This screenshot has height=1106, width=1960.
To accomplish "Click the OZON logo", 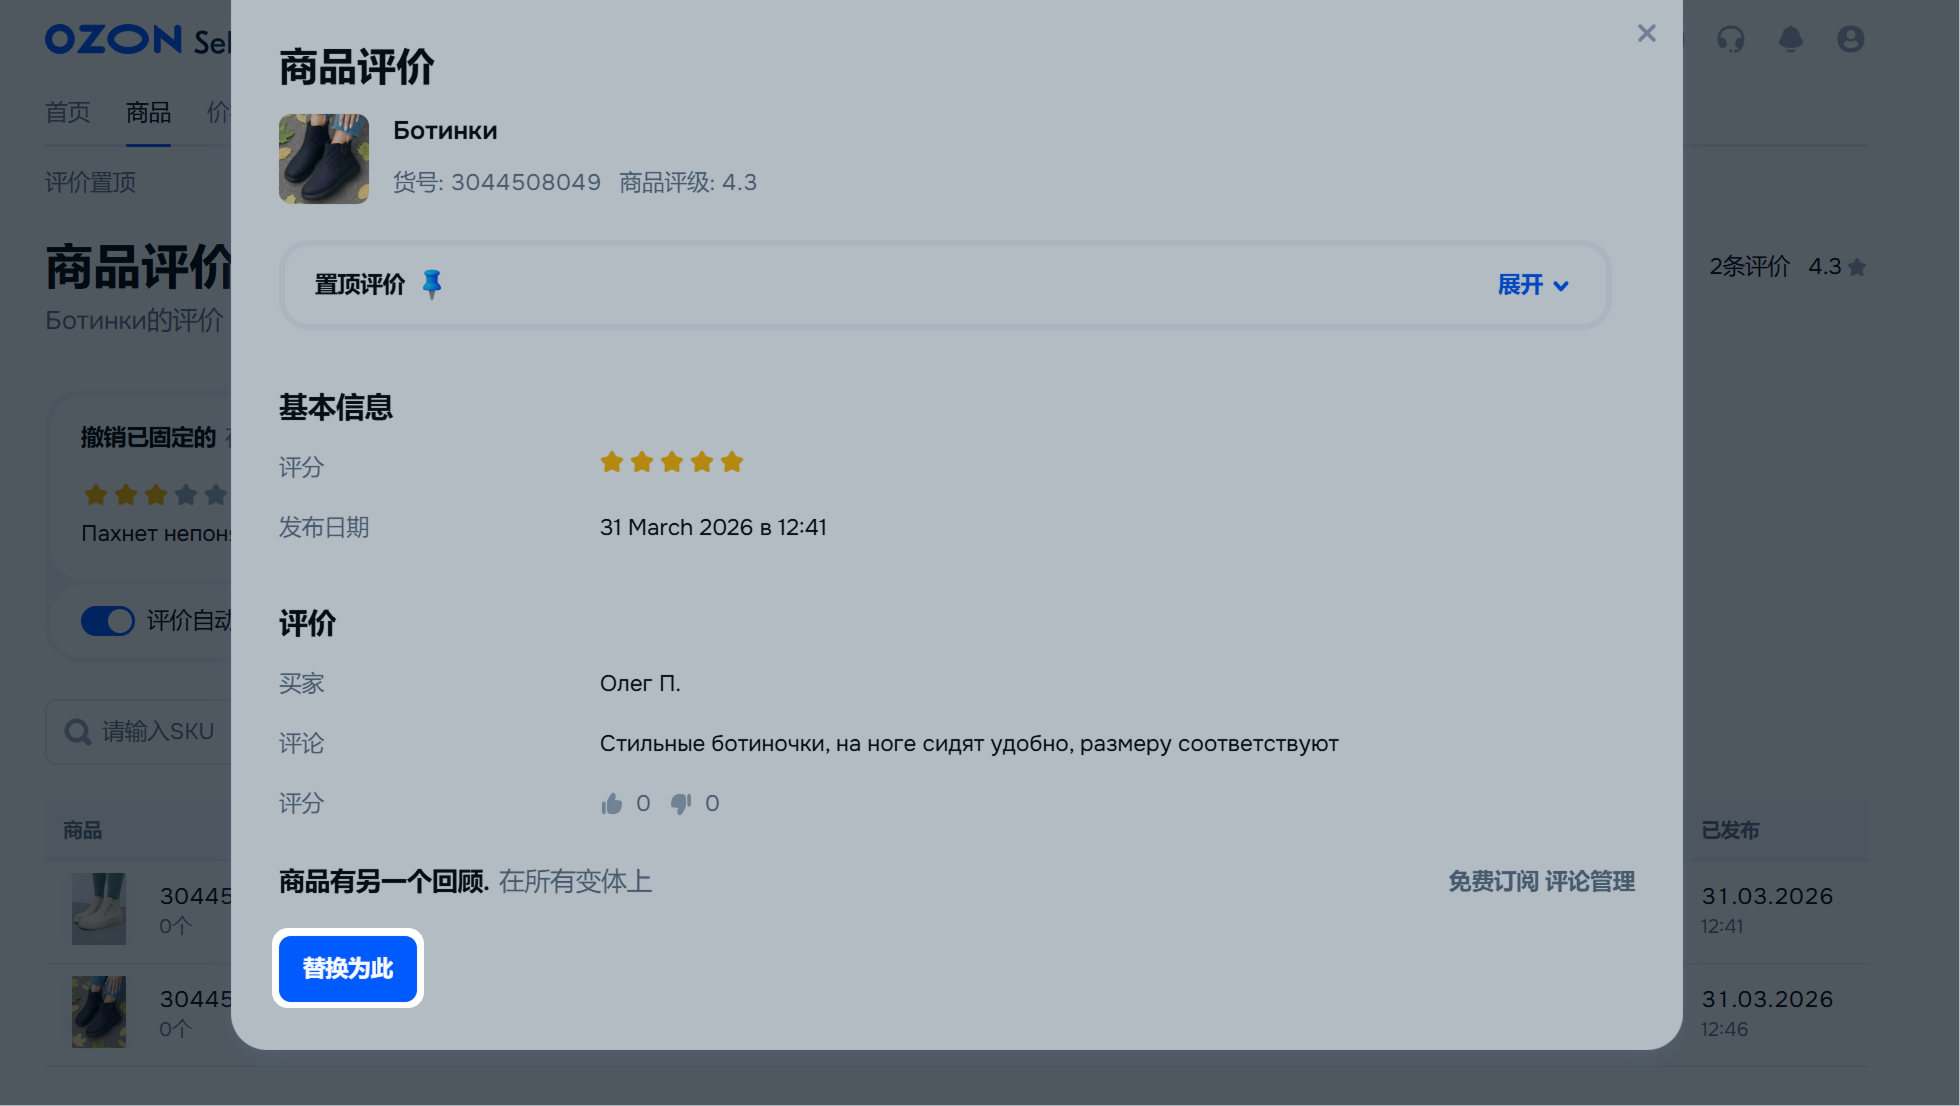I will 114,39.
